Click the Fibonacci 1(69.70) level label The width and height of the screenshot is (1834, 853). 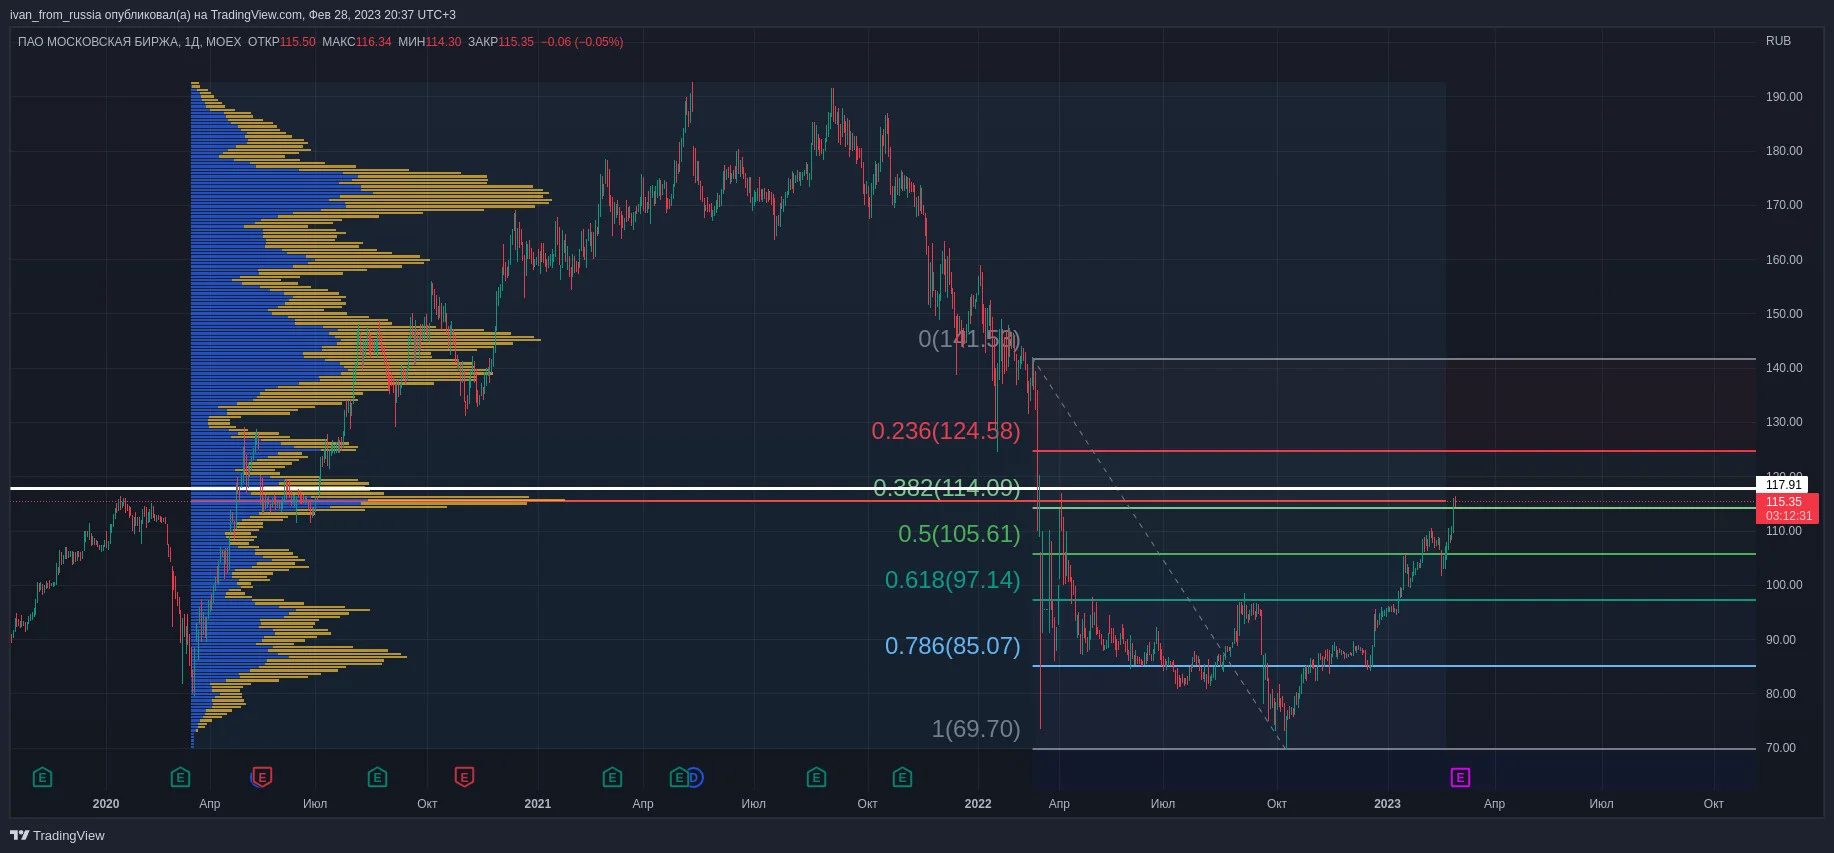click(x=976, y=729)
